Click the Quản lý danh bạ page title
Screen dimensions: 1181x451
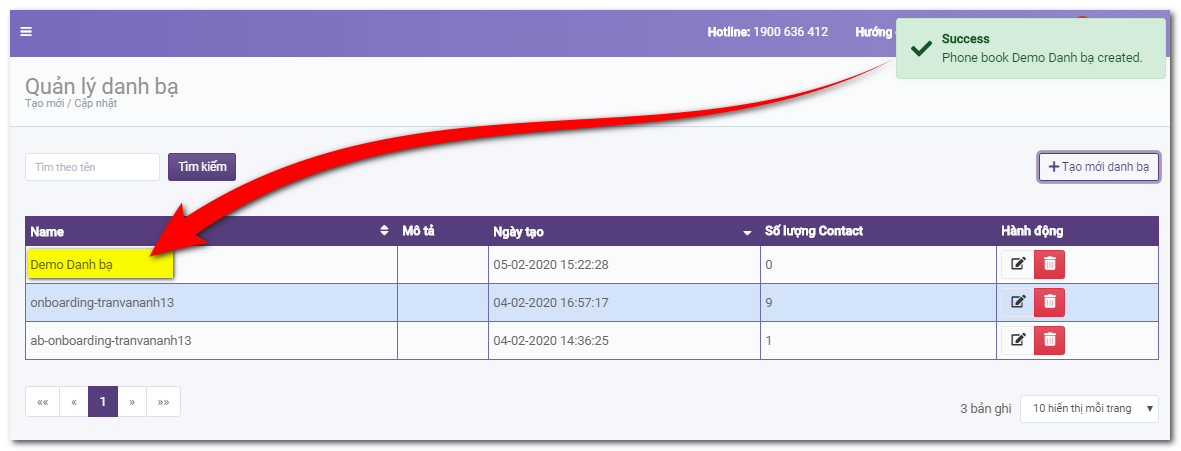[x=102, y=86]
